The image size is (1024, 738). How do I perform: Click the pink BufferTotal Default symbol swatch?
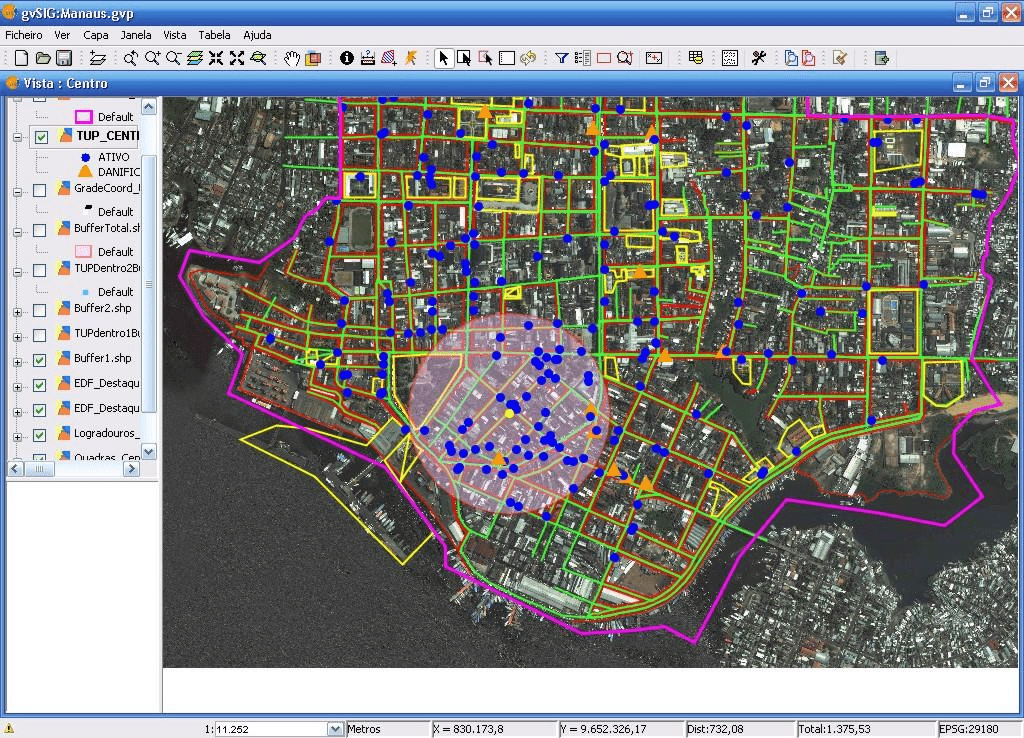coord(84,252)
